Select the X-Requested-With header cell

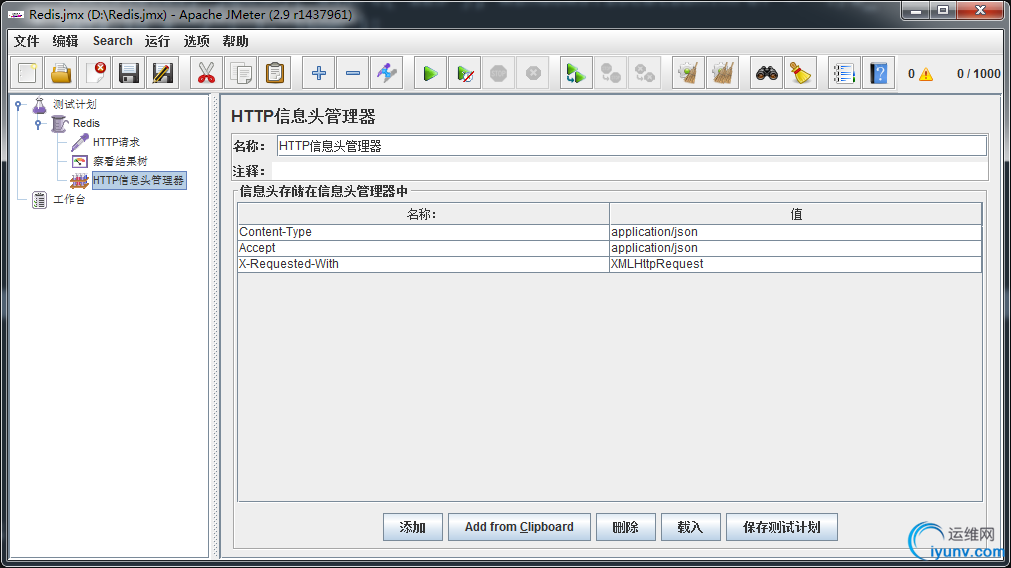423,264
